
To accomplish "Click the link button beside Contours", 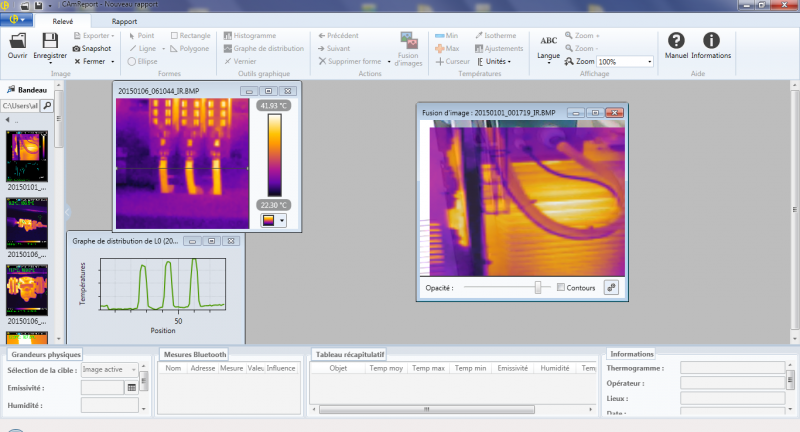I will coord(610,288).
